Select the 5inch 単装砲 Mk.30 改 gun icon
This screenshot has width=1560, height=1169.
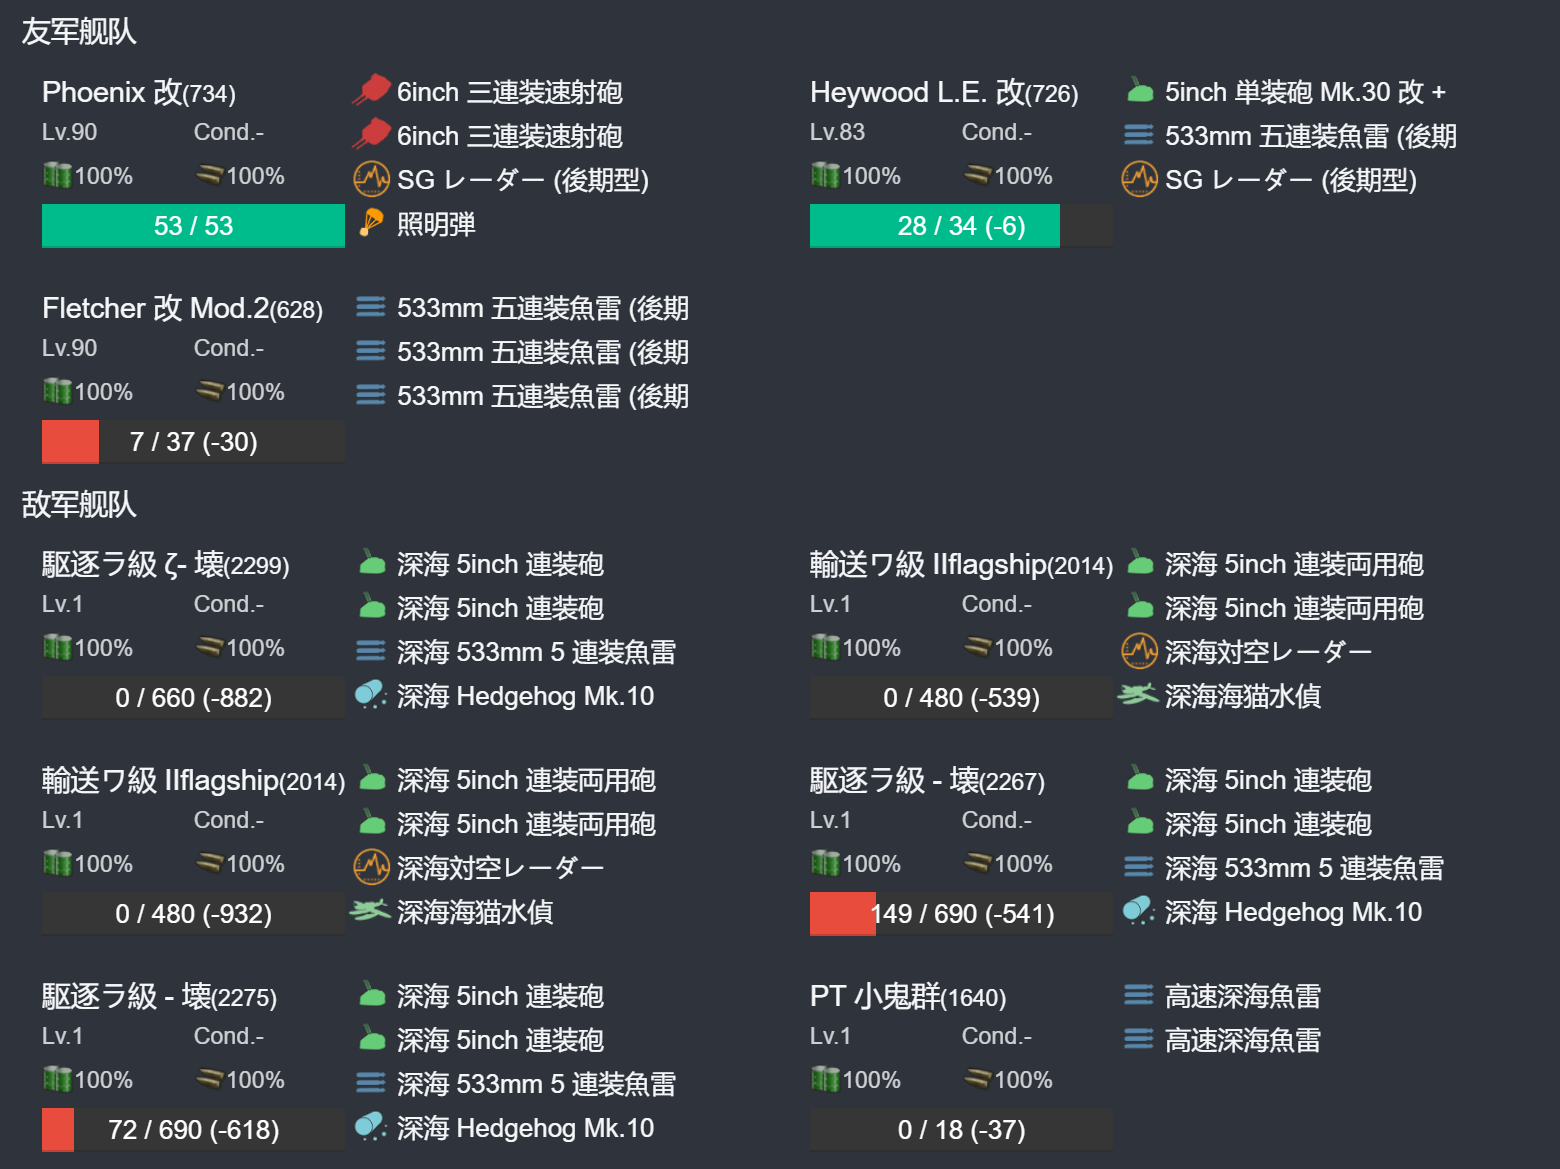click(1139, 90)
